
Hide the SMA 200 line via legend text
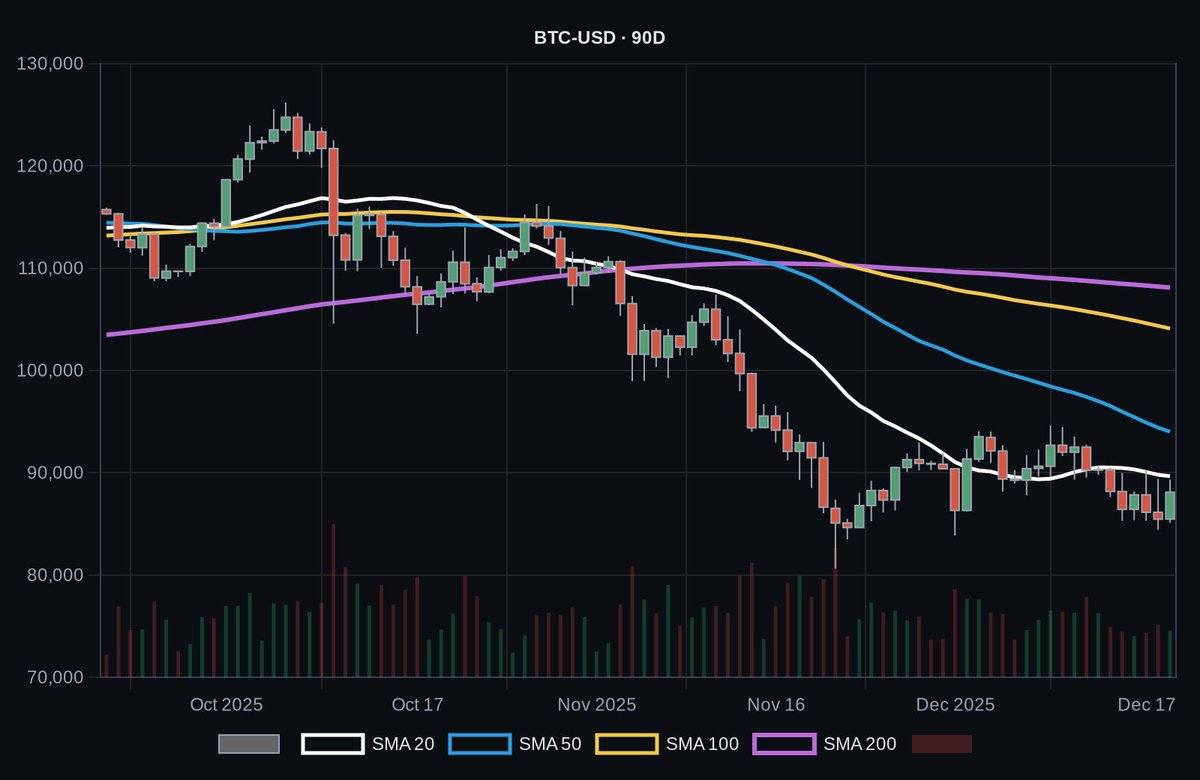coord(860,744)
